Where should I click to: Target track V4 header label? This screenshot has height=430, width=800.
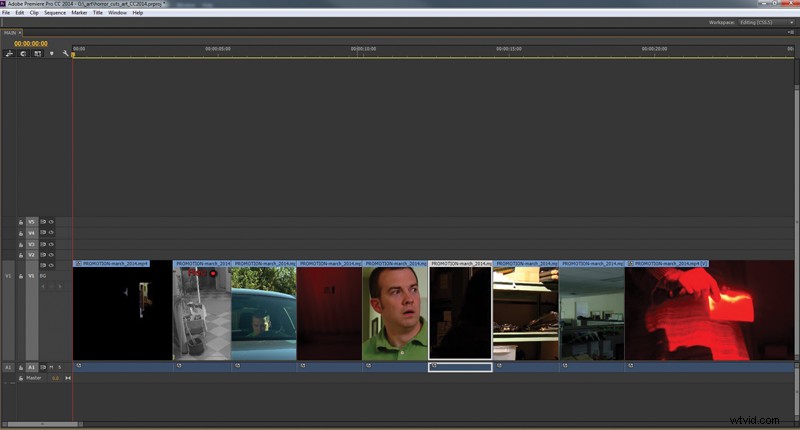32,233
